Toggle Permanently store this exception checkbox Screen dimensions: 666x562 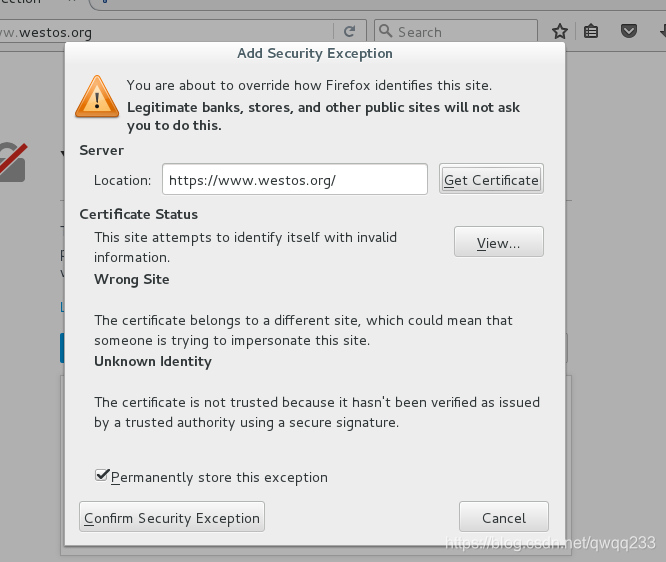pos(102,476)
